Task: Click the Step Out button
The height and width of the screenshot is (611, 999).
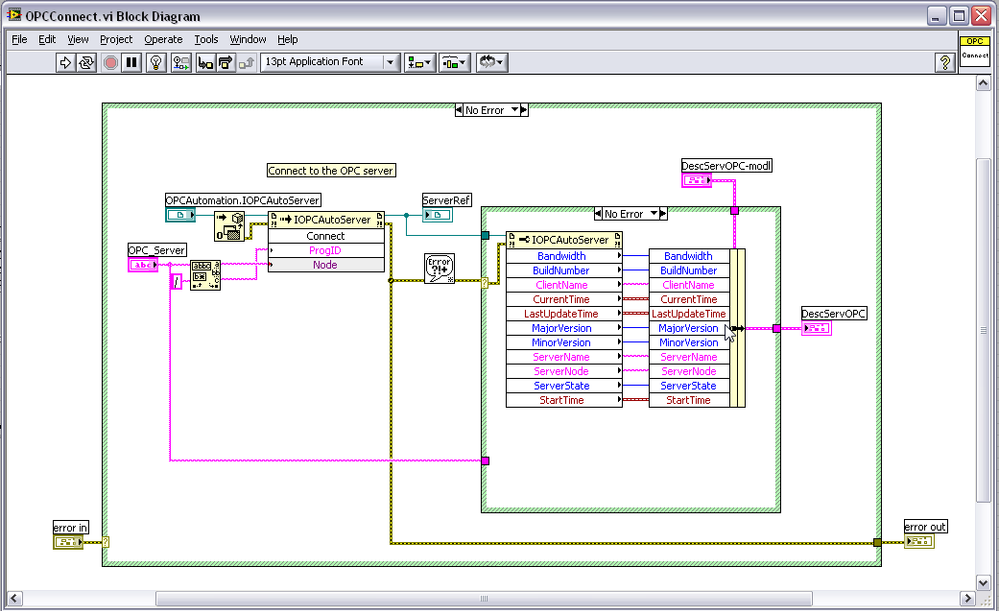Action: [247, 62]
